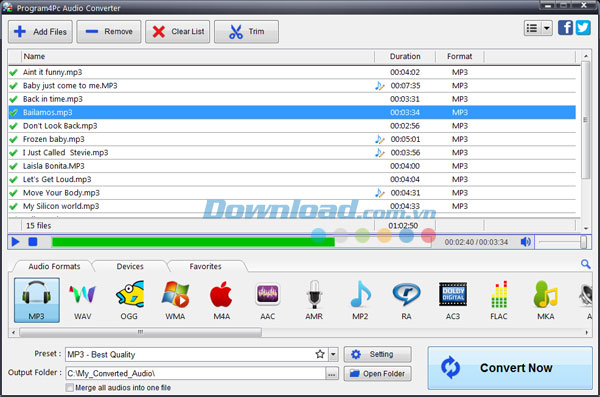Open the Twitter bird icon
Image resolution: width=600 pixels, height=397 pixels.
[x=583, y=28]
